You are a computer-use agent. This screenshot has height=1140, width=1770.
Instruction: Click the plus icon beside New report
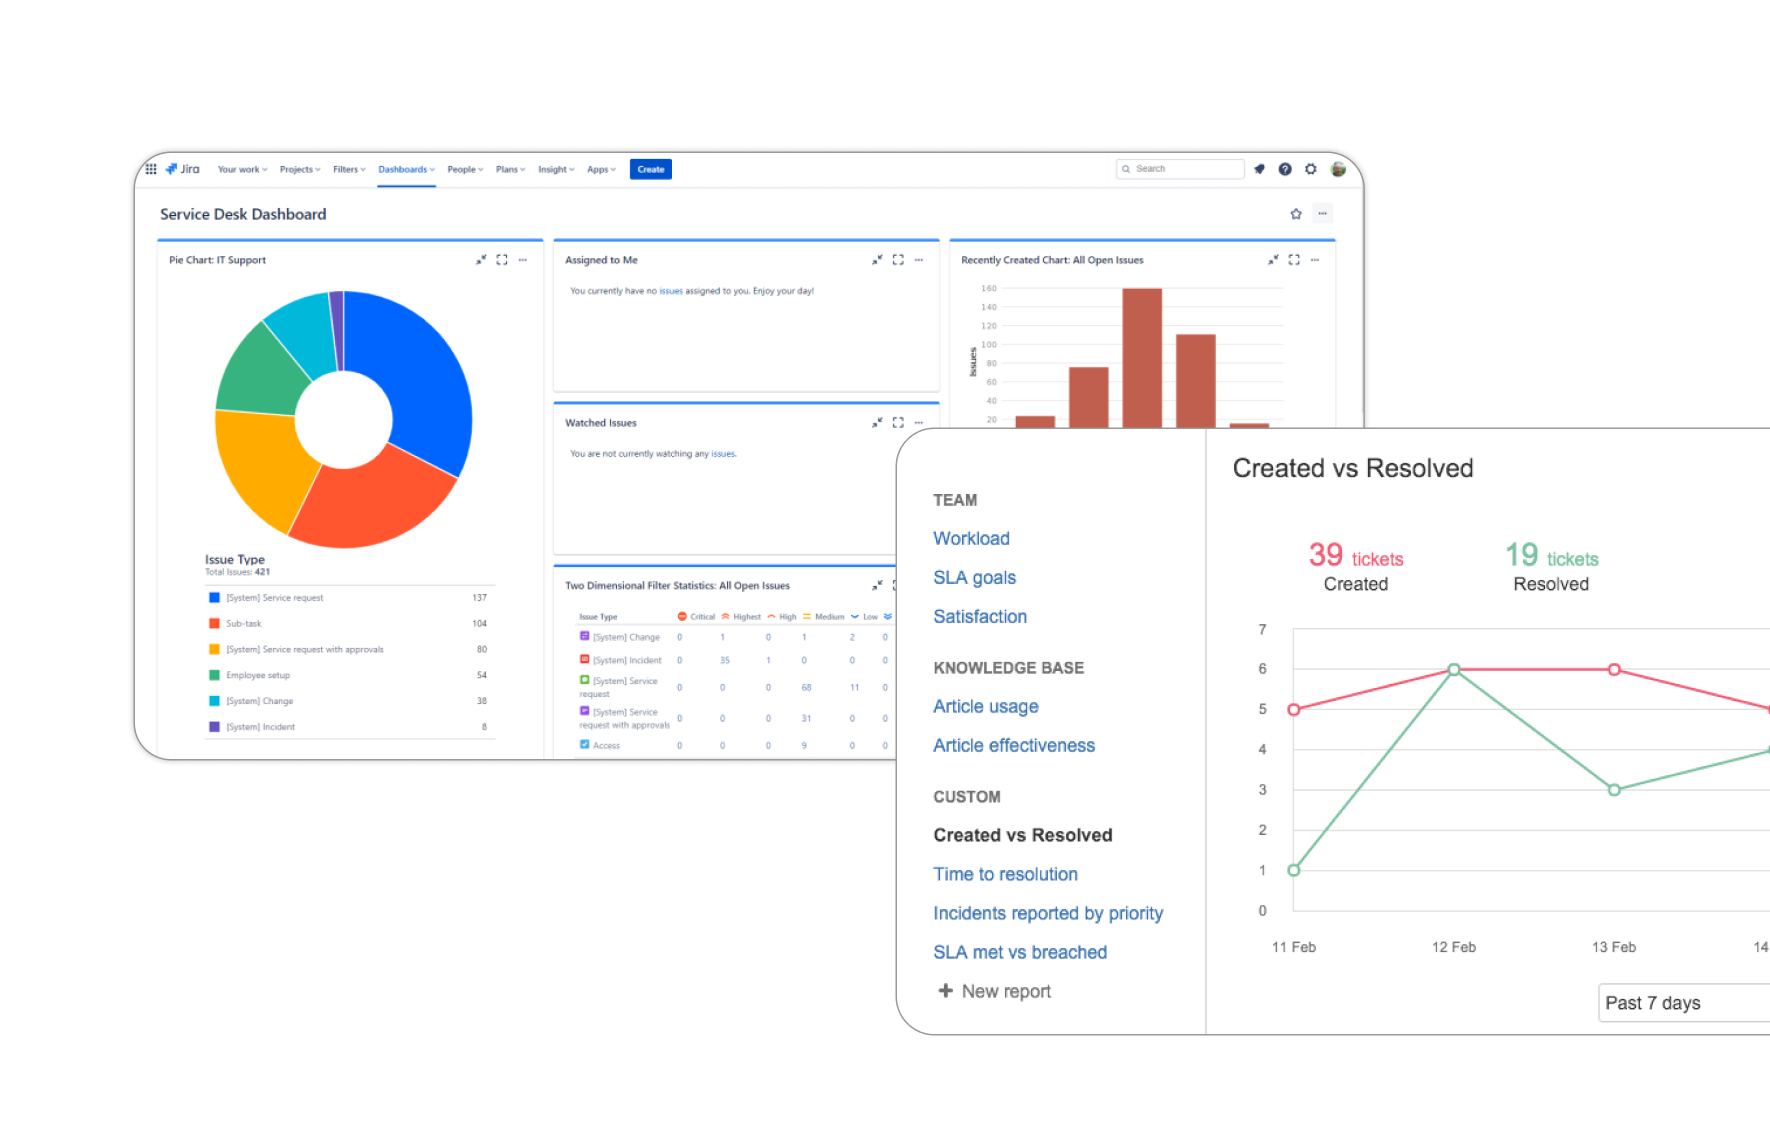click(x=945, y=991)
